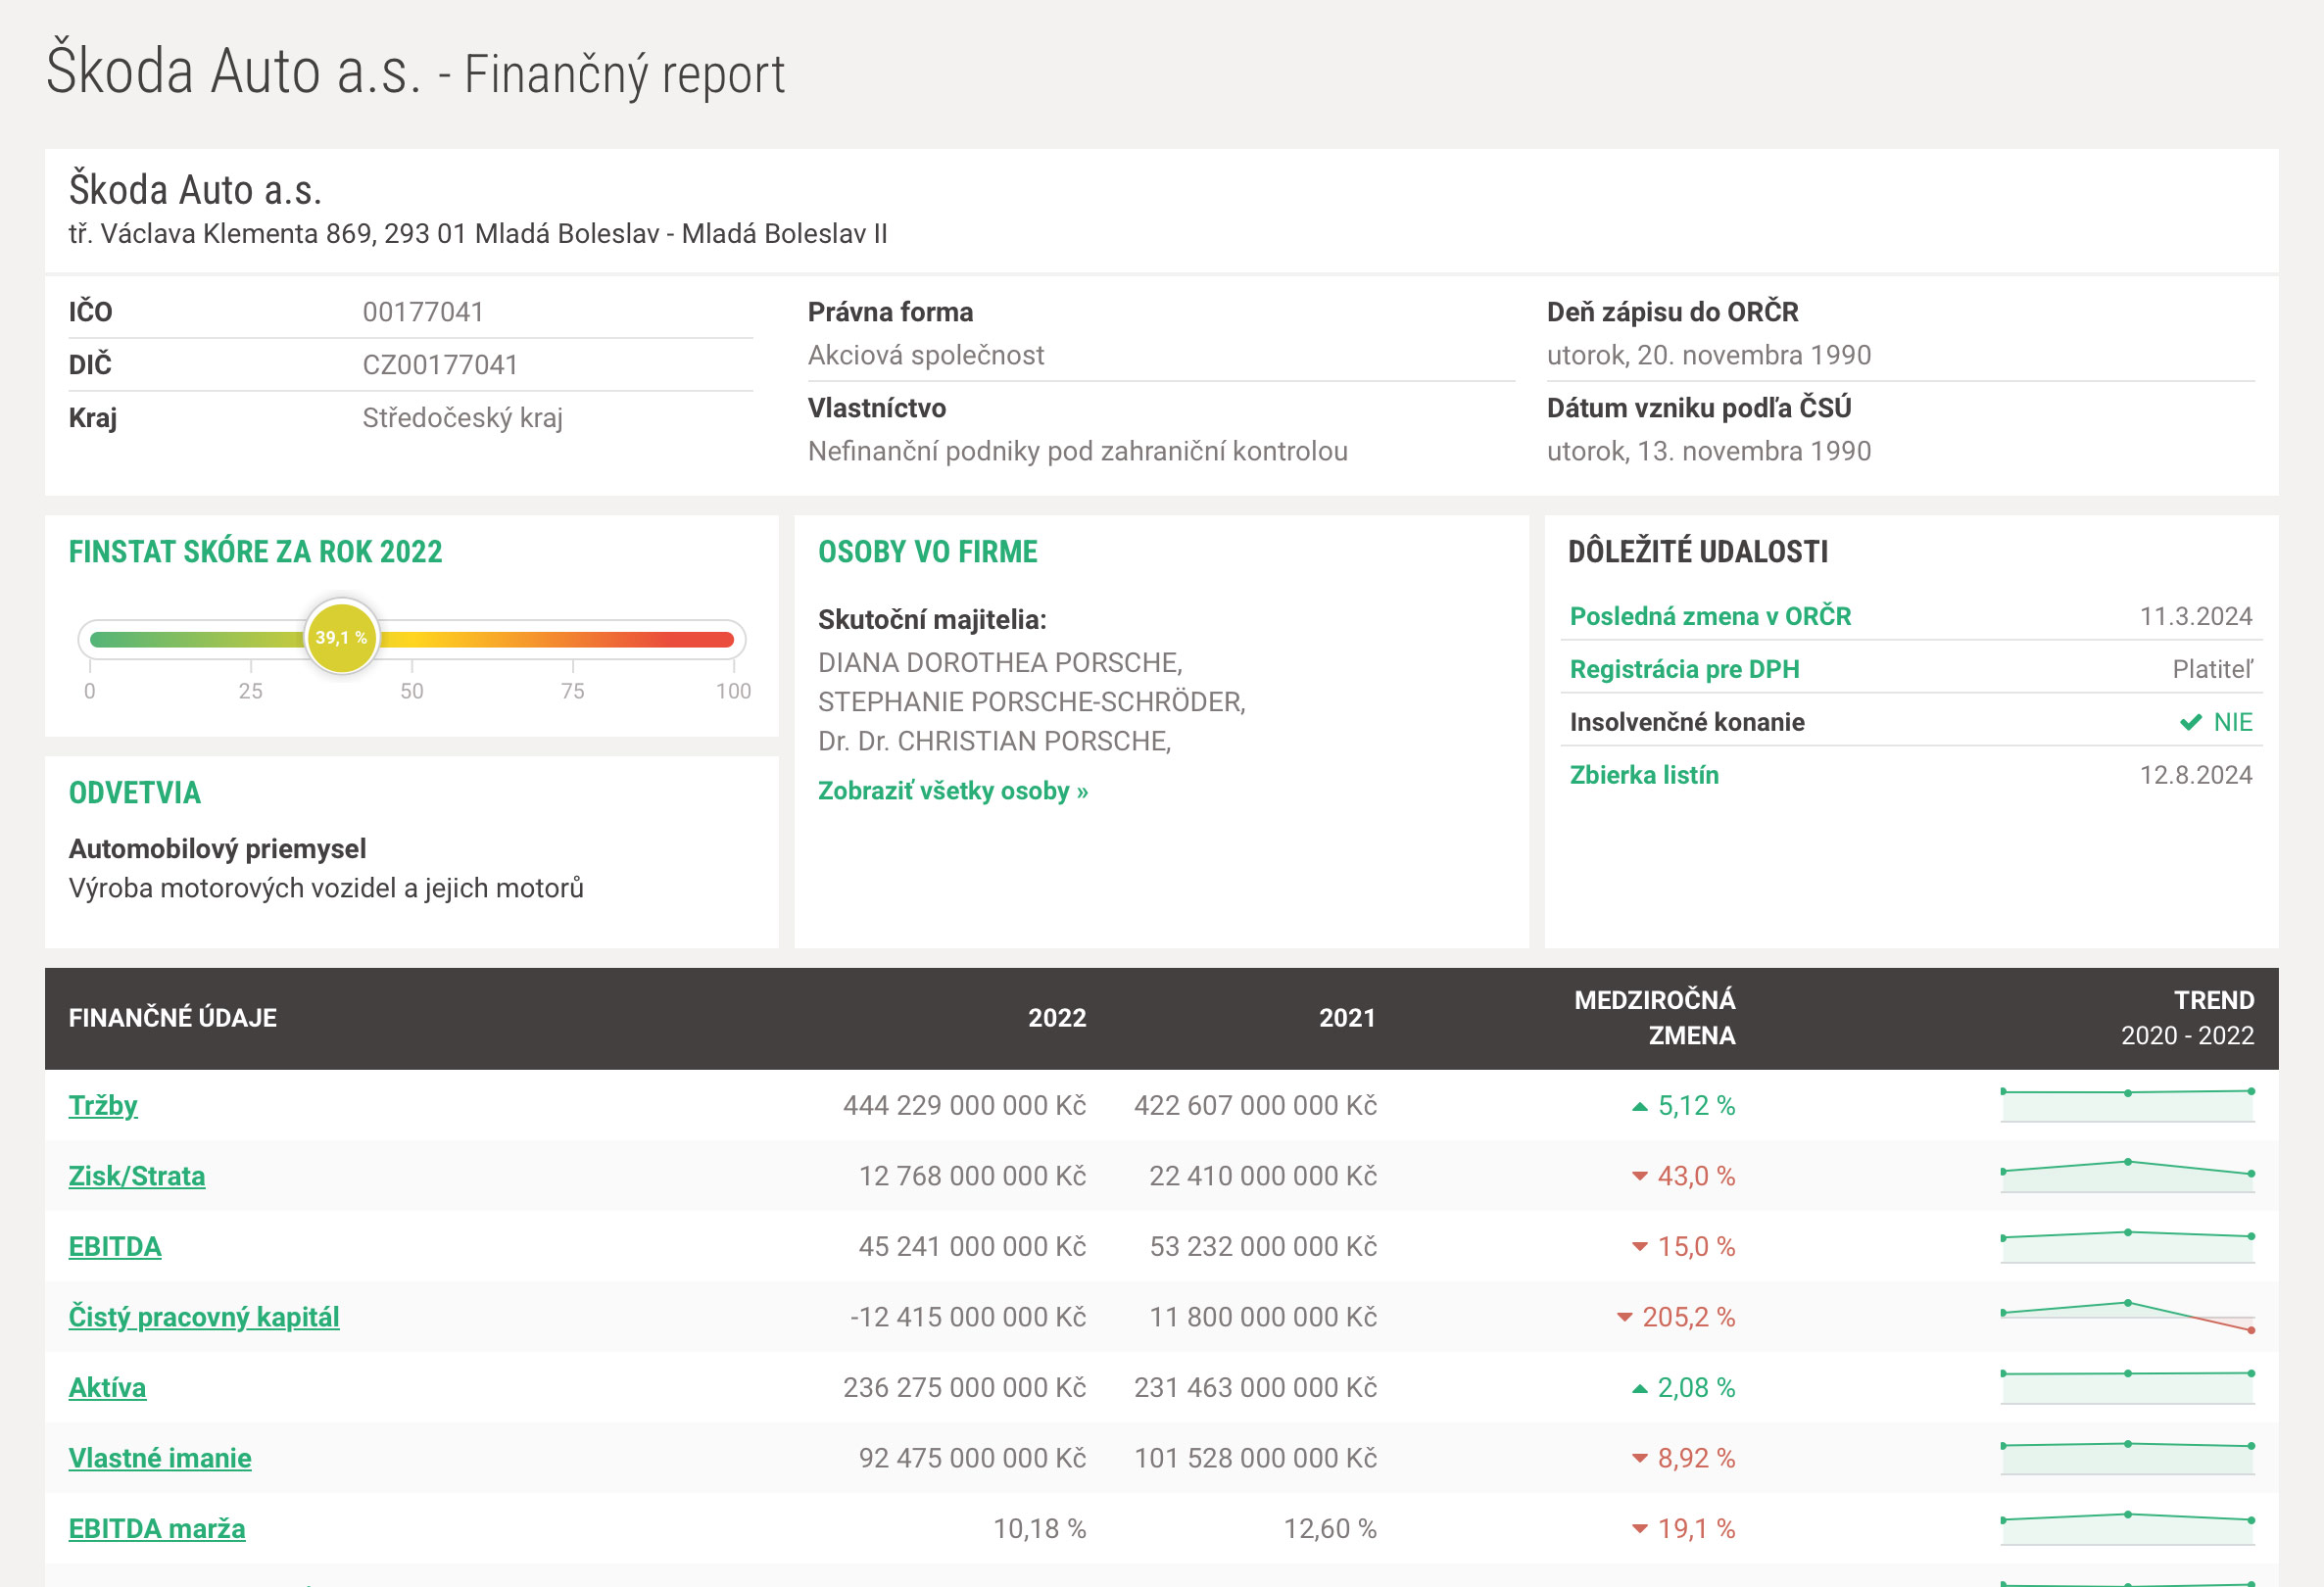The image size is (2324, 1587).
Task: Click the up arrow beside 2,08 %
Action: (1639, 1388)
